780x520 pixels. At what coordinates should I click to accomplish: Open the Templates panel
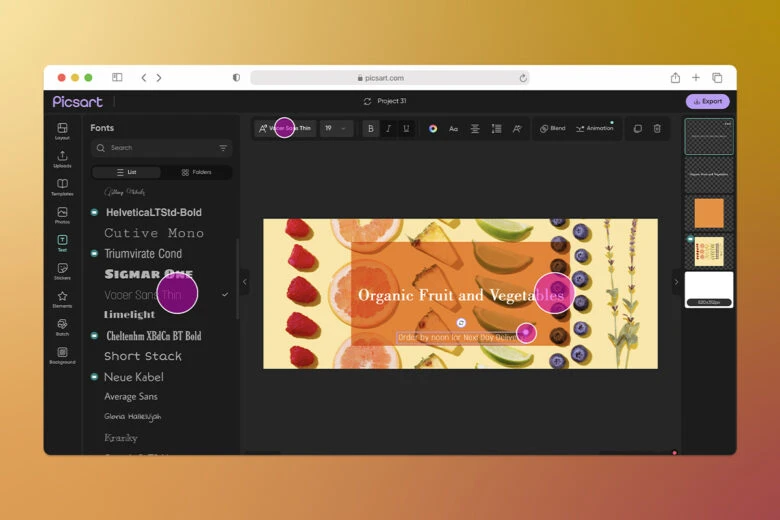[x=62, y=187]
